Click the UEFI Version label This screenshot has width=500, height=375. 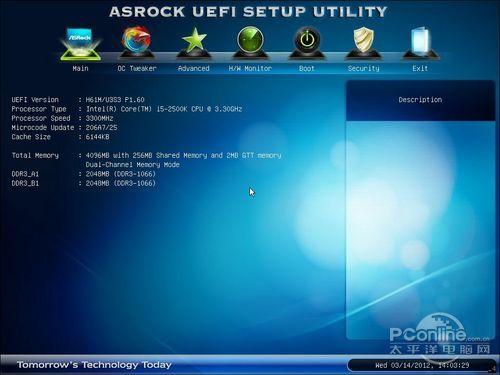(x=35, y=100)
